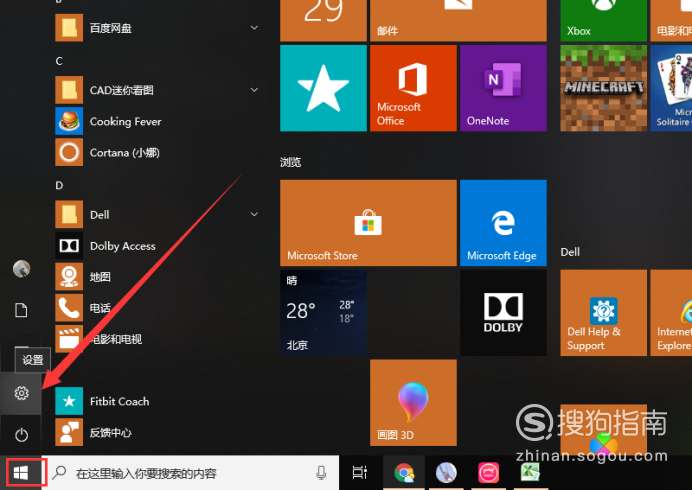Open Chrome from the taskbar
This screenshot has width=692, height=490.
click(404, 473)
